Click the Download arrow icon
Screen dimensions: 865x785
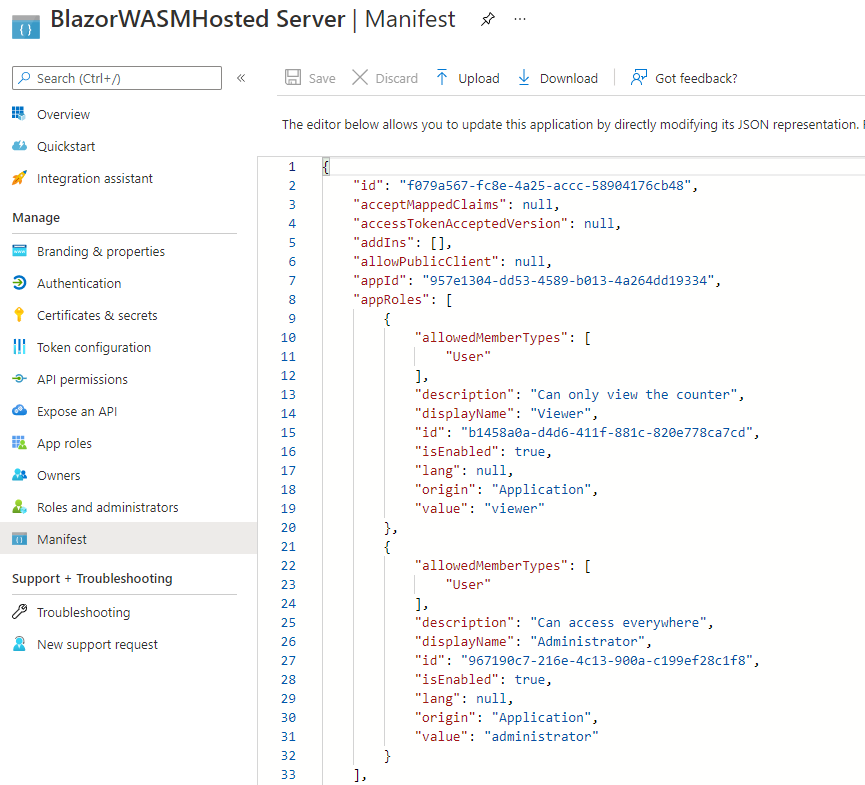(524, 78)
